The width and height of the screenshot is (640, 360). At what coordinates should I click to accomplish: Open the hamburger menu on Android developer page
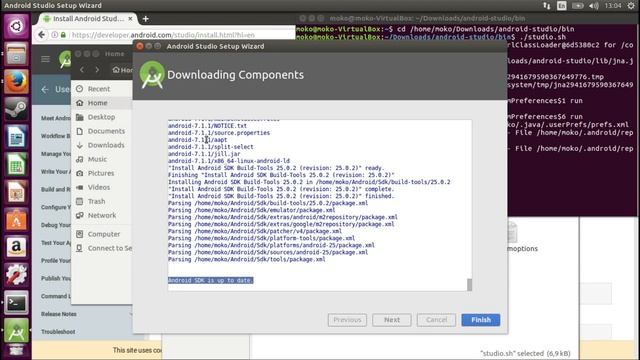(45, 59)
